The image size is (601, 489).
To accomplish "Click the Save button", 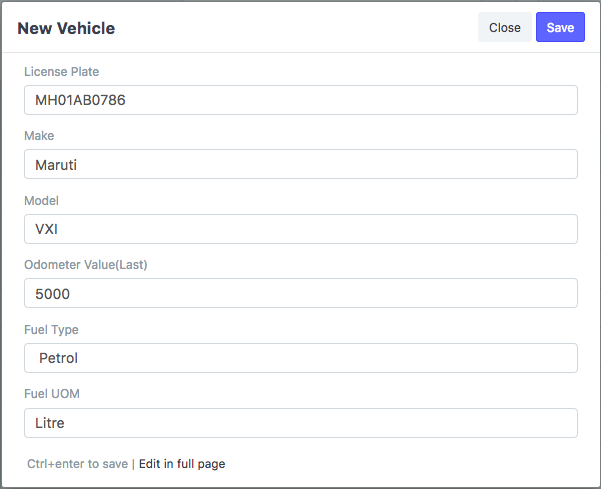I will tap(560, 28).
